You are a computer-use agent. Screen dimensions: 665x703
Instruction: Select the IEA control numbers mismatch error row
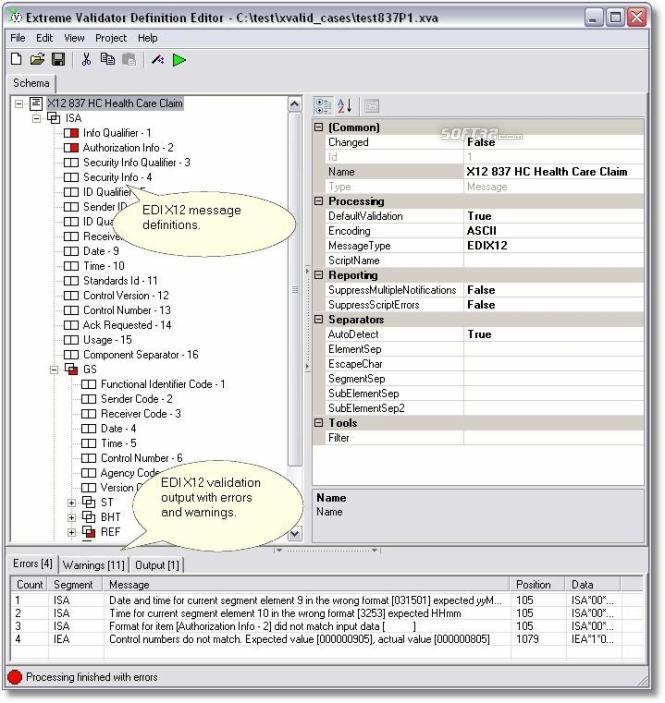326,640
